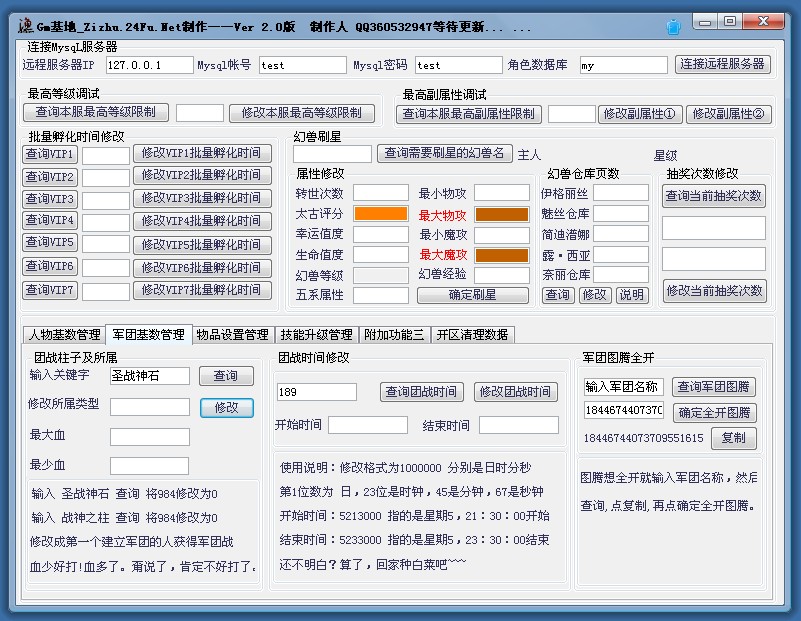Click 查询本服最高等级限制 button
The height and width of the screenshot is (621, 801).
(96, 113)
